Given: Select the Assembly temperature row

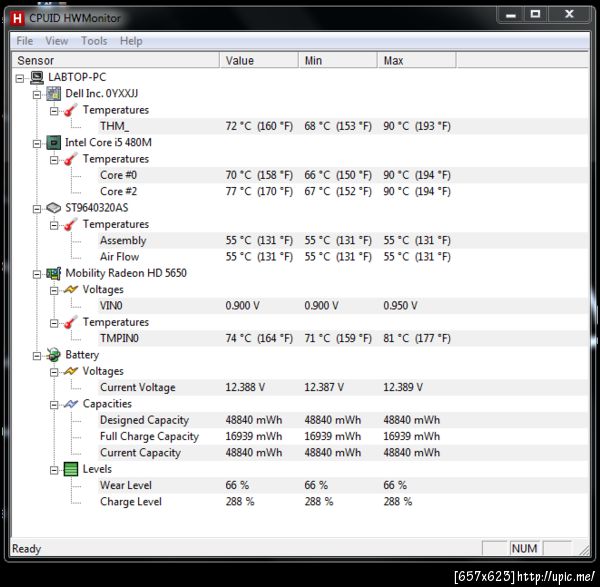Looking at the screenshot, I should point(342,240).
